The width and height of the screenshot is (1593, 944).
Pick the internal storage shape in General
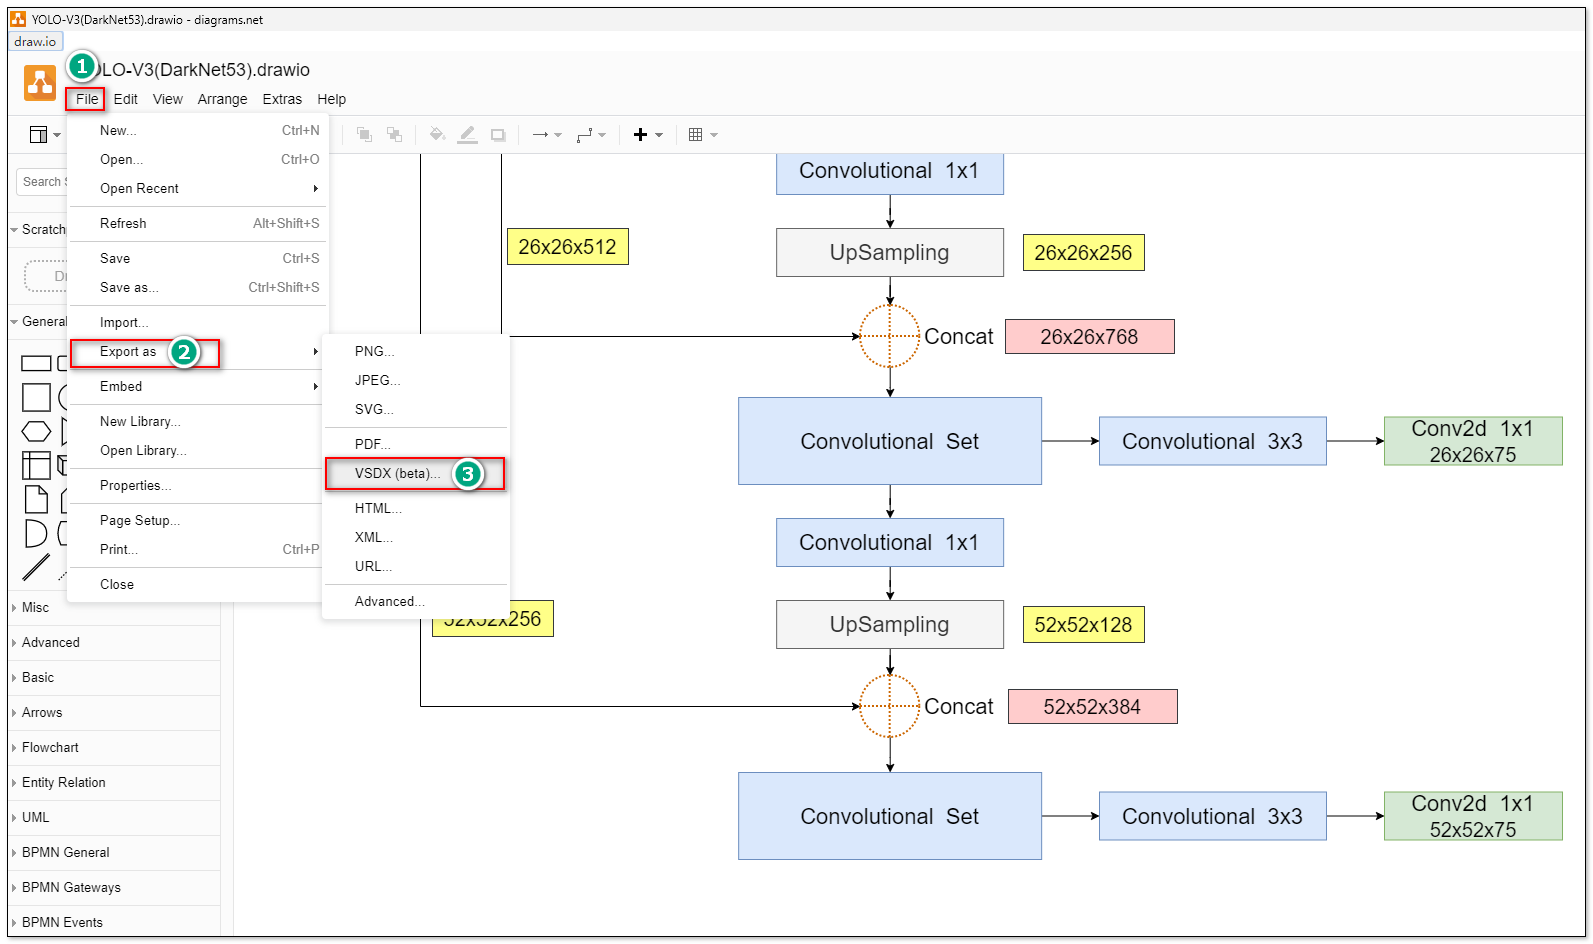click(36, 465)
